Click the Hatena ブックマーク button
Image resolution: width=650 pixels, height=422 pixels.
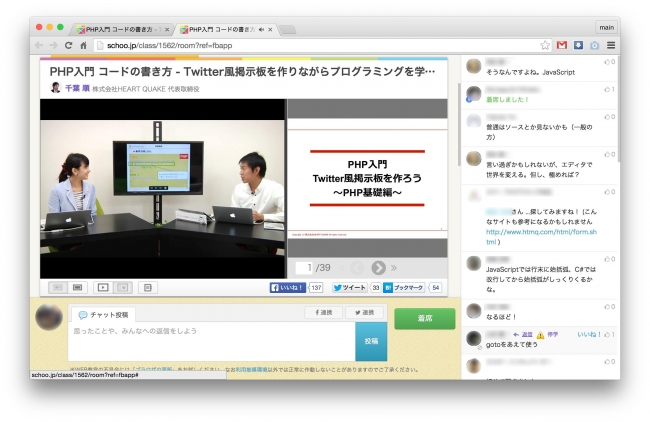(404, 288)
